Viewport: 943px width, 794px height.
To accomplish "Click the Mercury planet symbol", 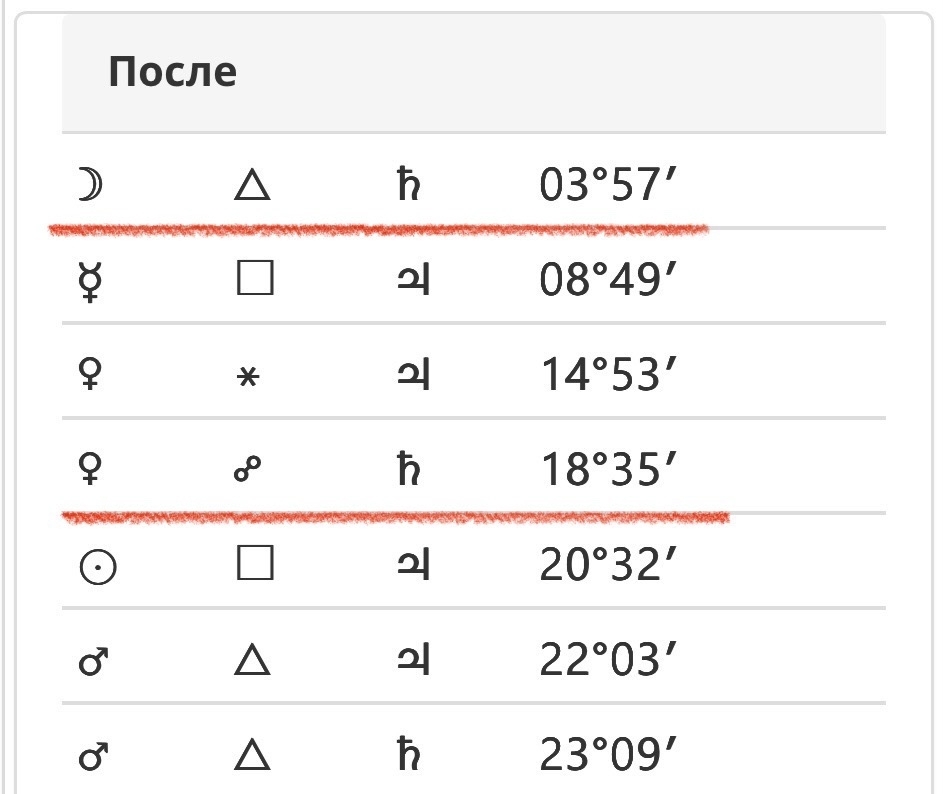I will point(93,282).
